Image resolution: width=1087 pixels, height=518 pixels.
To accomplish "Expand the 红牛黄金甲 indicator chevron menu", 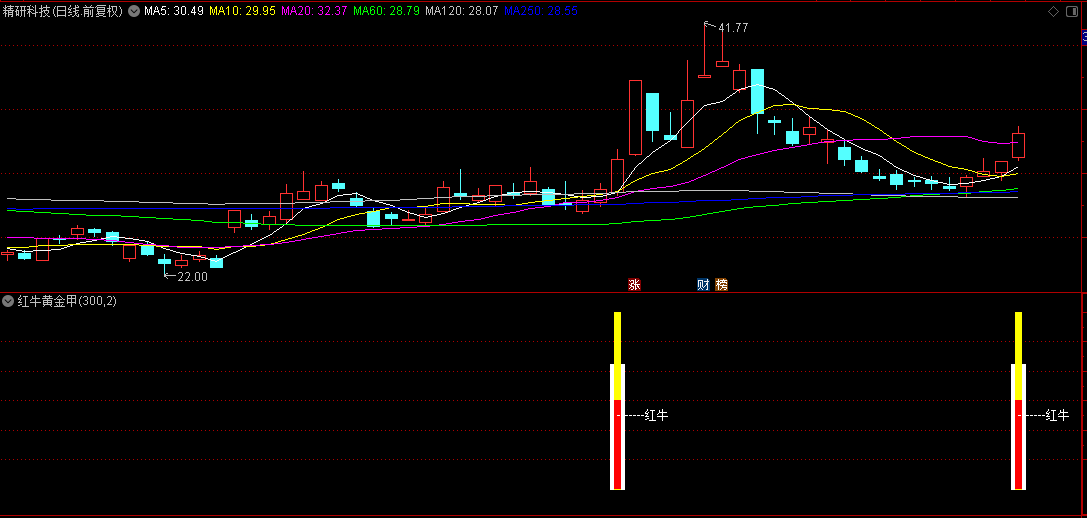I will (8, 301).
